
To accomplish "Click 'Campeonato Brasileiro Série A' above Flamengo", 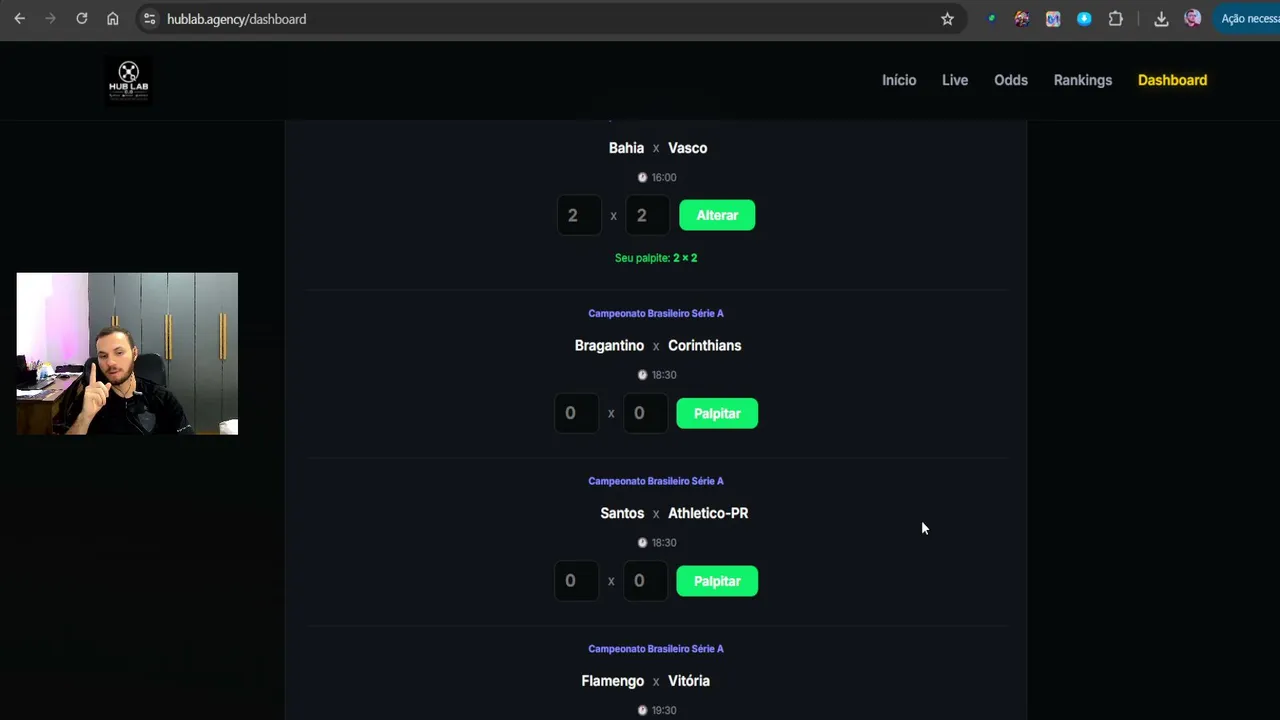I will [x=656, y=649].
